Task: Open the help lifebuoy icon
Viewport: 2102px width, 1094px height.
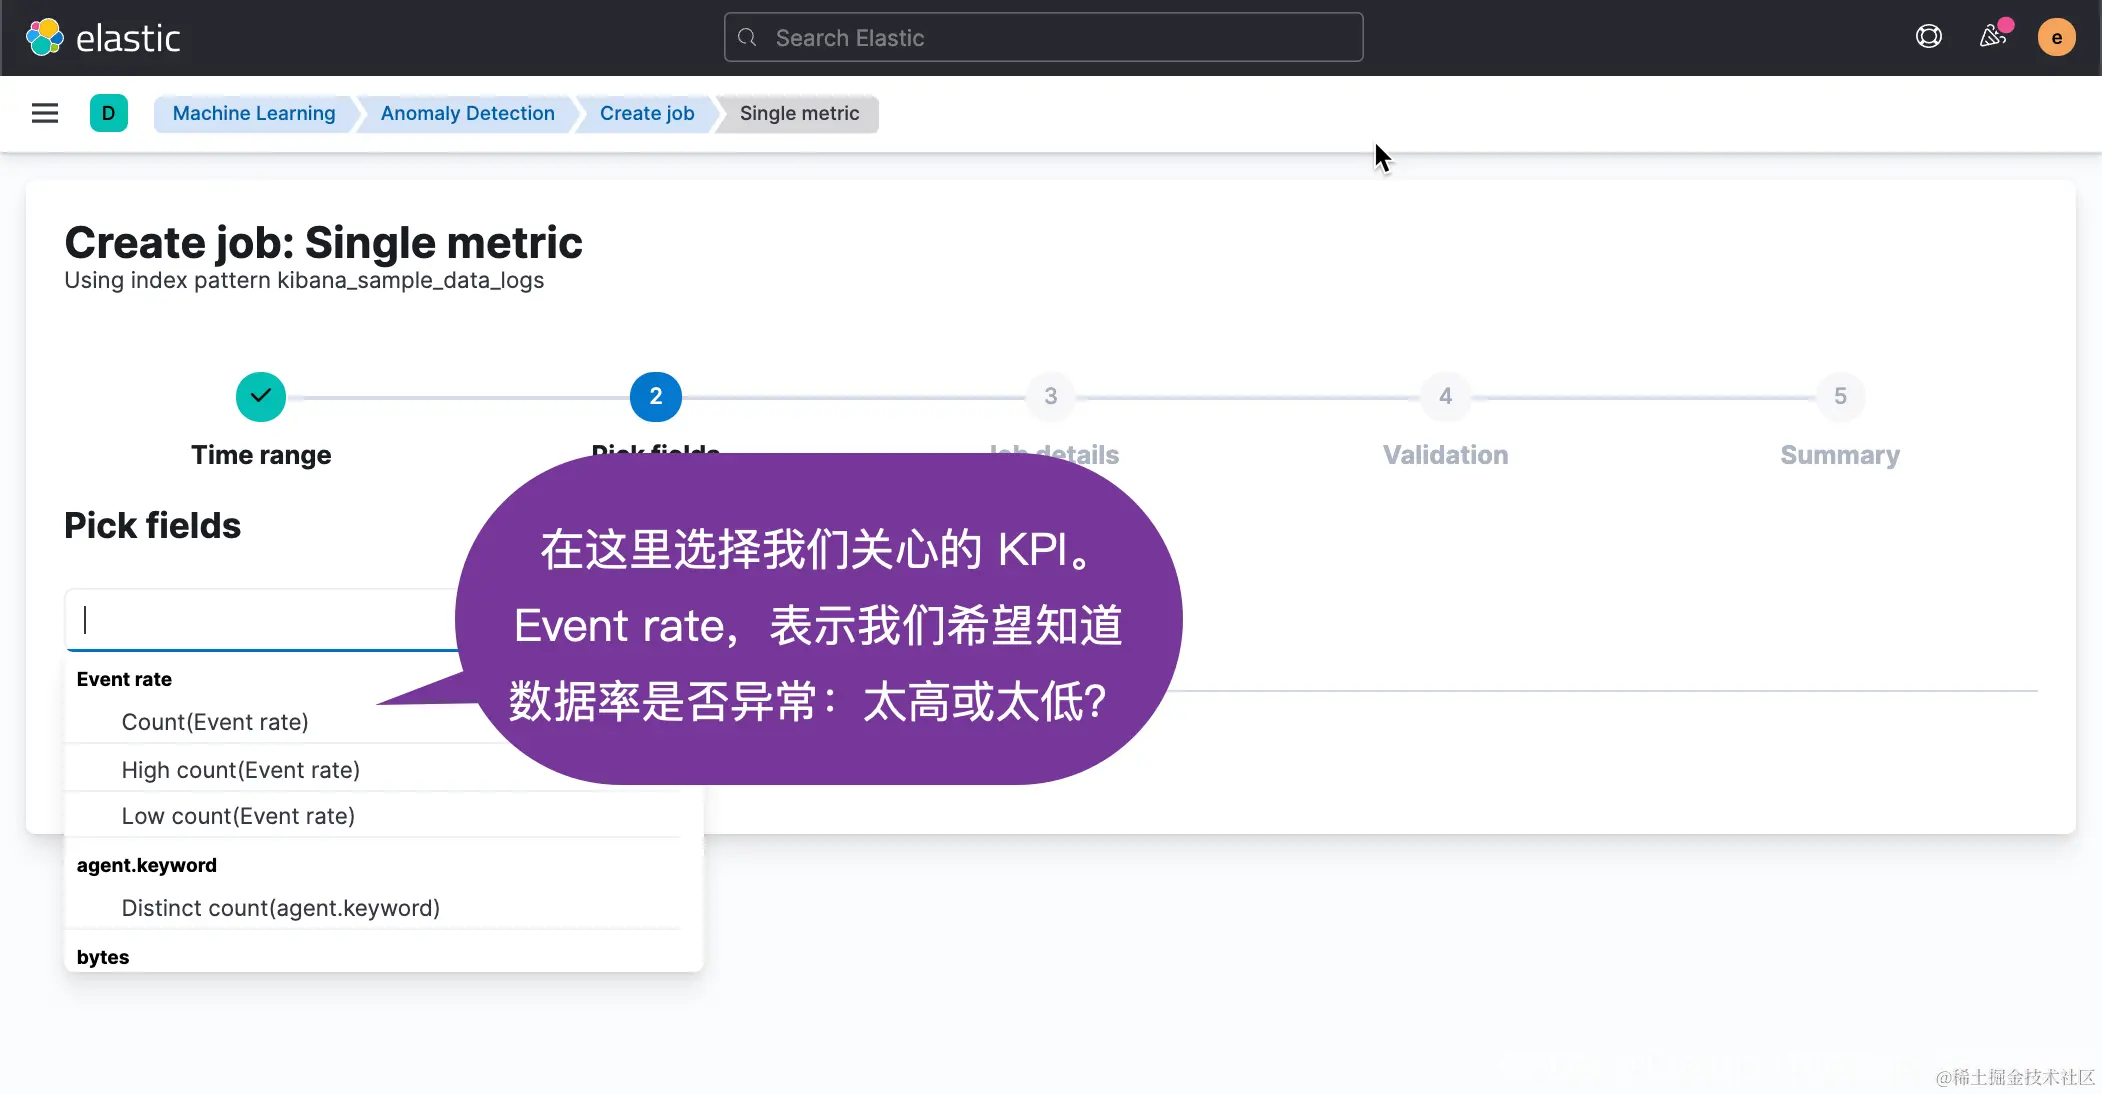Action: point(1928,38)
